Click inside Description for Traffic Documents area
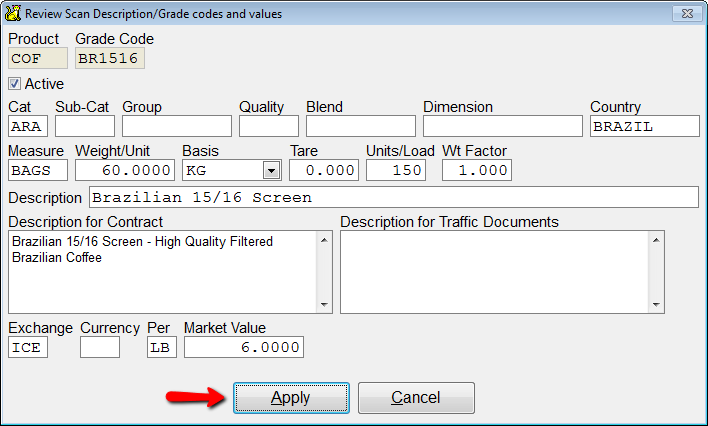Screen dimensions: 708x426 [x=494, y=272]
